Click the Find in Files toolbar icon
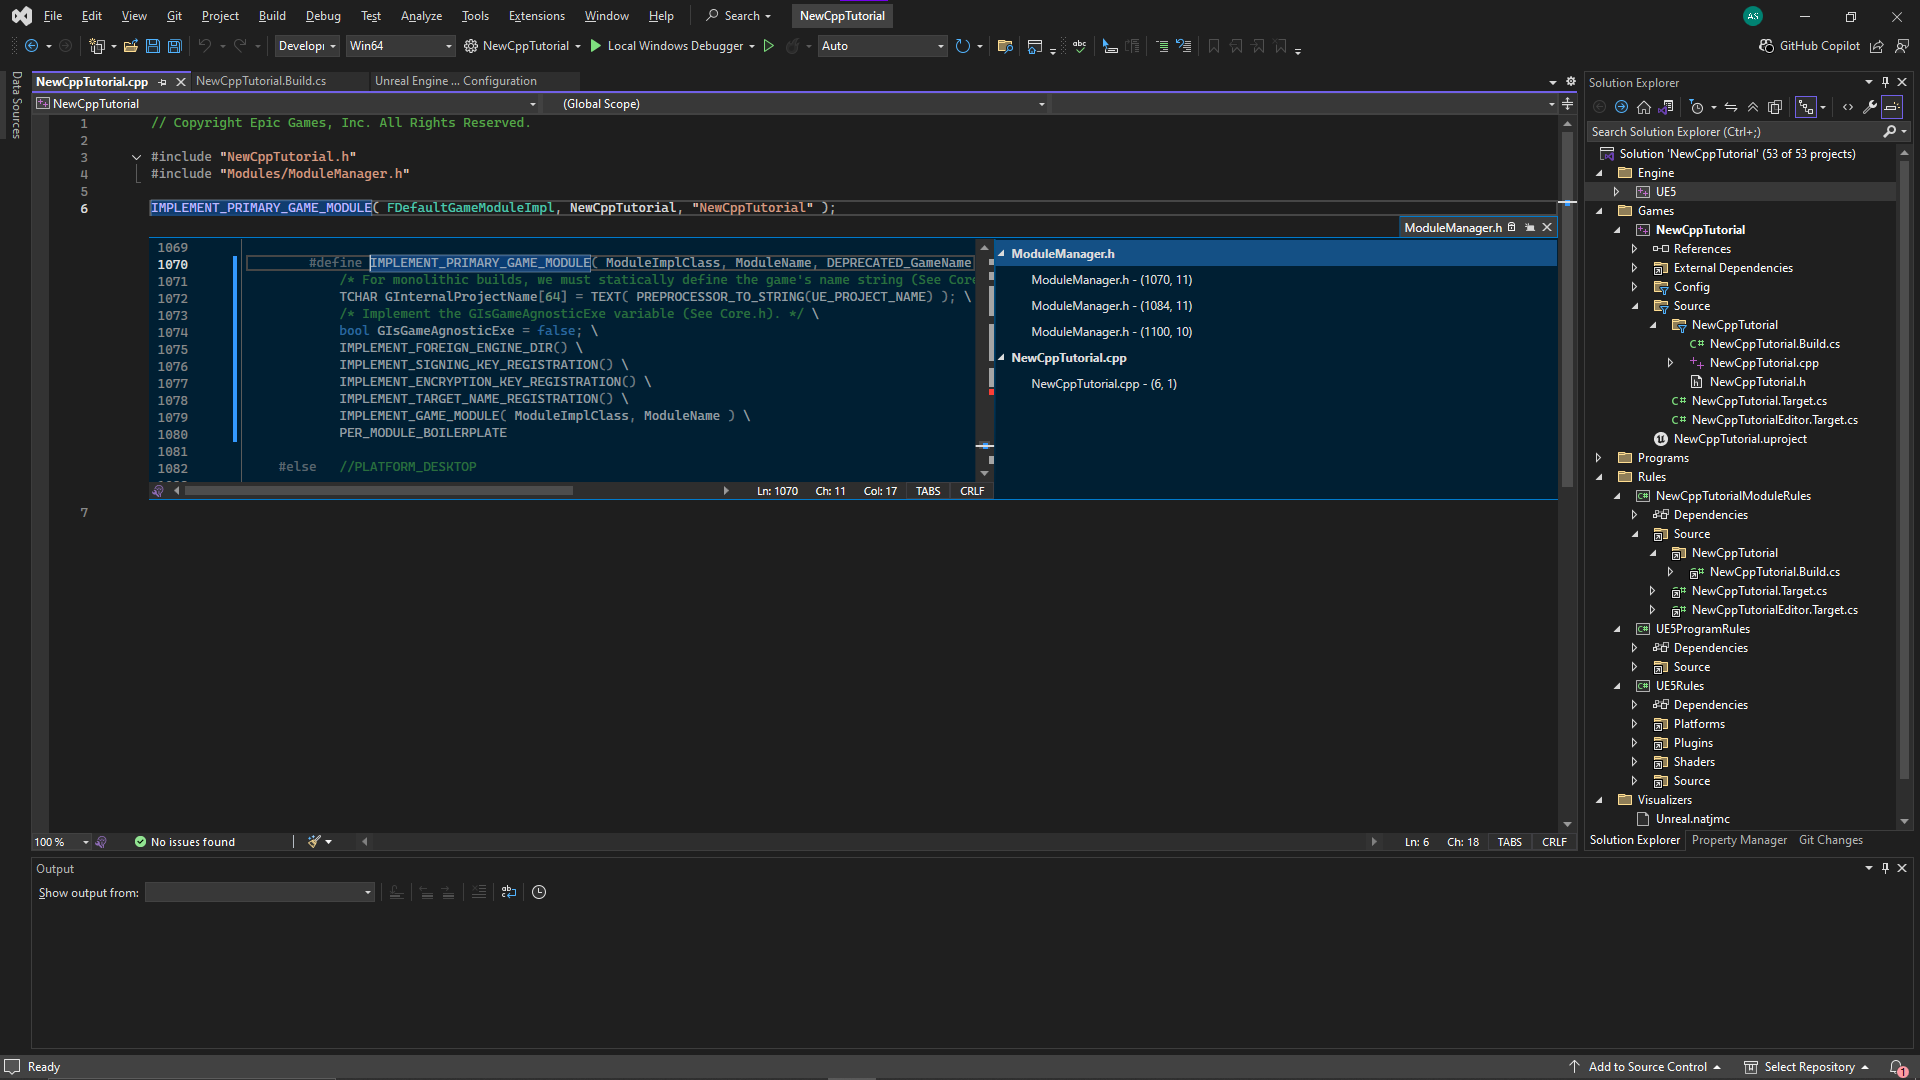The image size is (1920, 1080). pos(1006,46)
